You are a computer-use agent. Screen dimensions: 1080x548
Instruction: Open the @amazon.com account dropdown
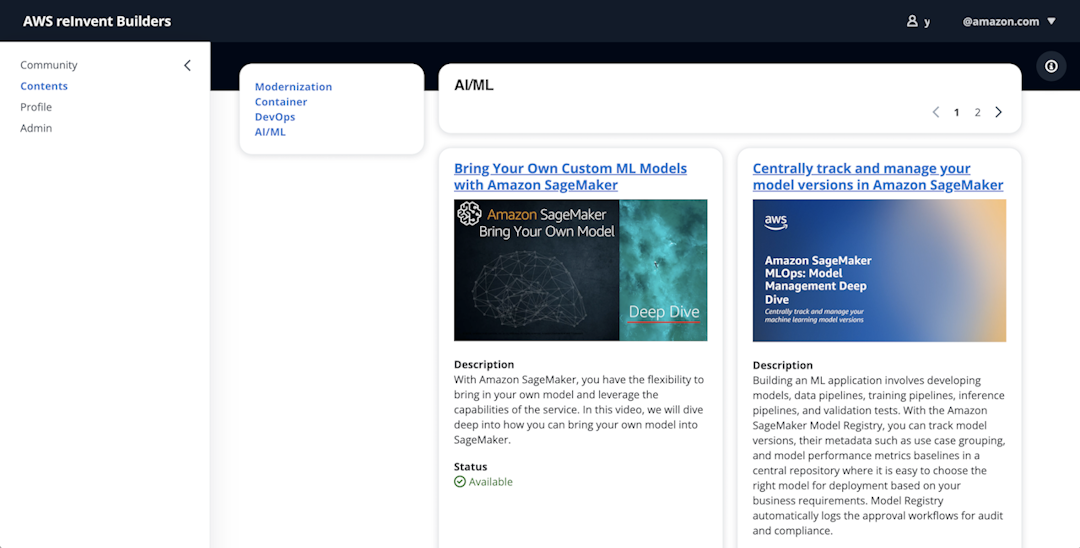[x=1009, y=21]
